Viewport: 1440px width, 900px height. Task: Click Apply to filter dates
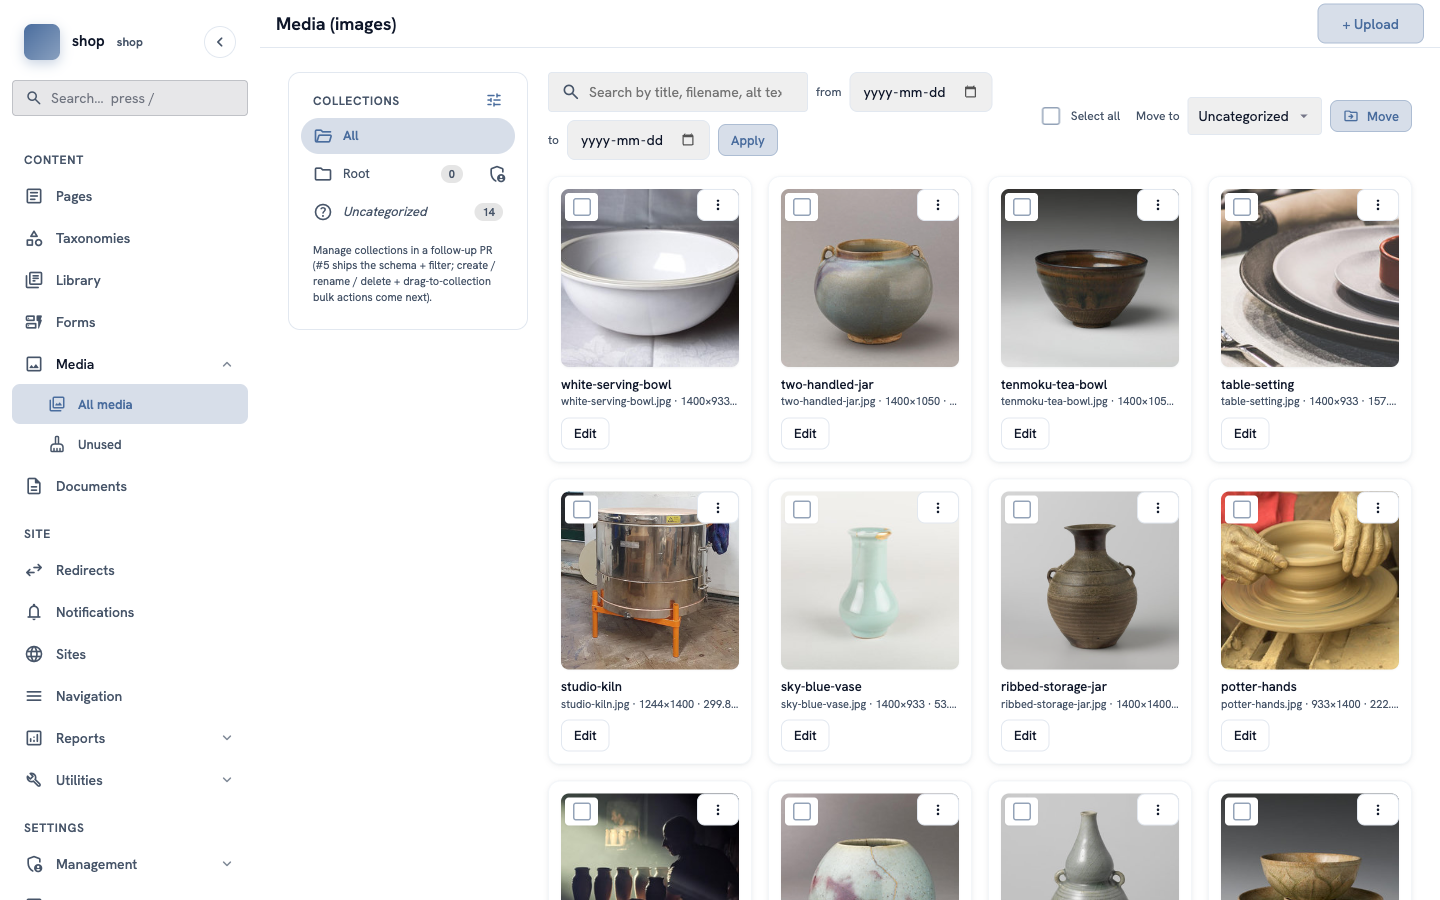tap(747, 140)
